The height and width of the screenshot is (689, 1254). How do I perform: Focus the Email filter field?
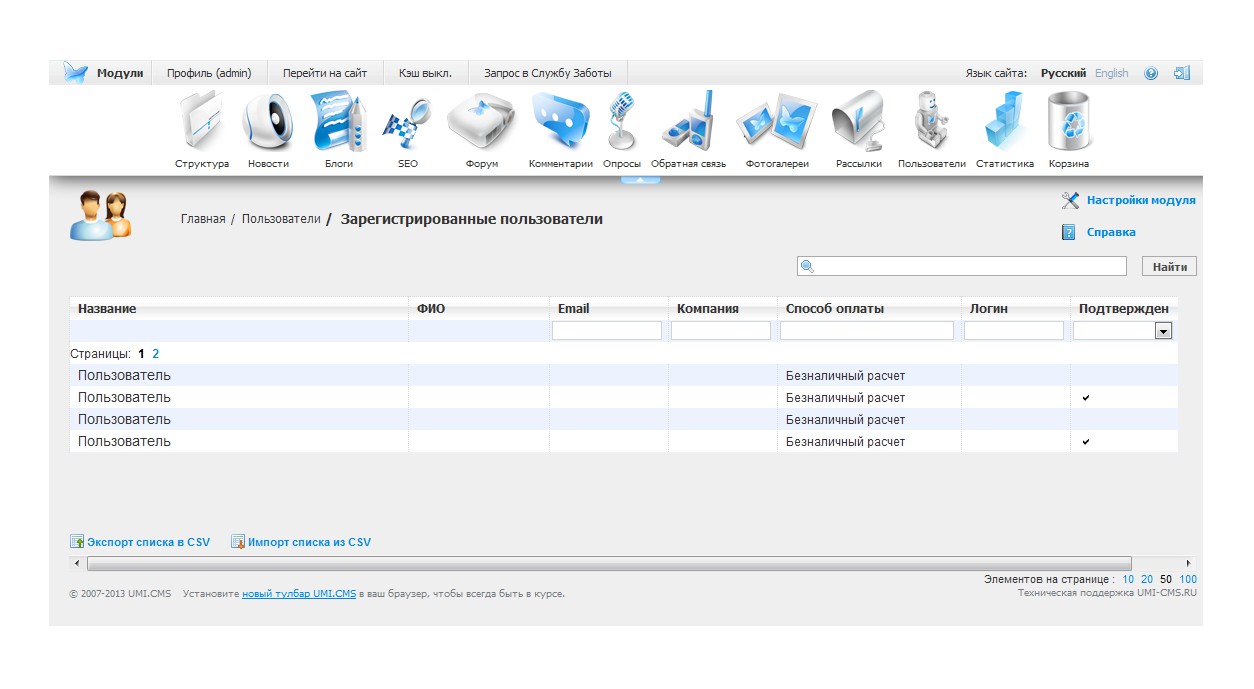tap(607, 330)
